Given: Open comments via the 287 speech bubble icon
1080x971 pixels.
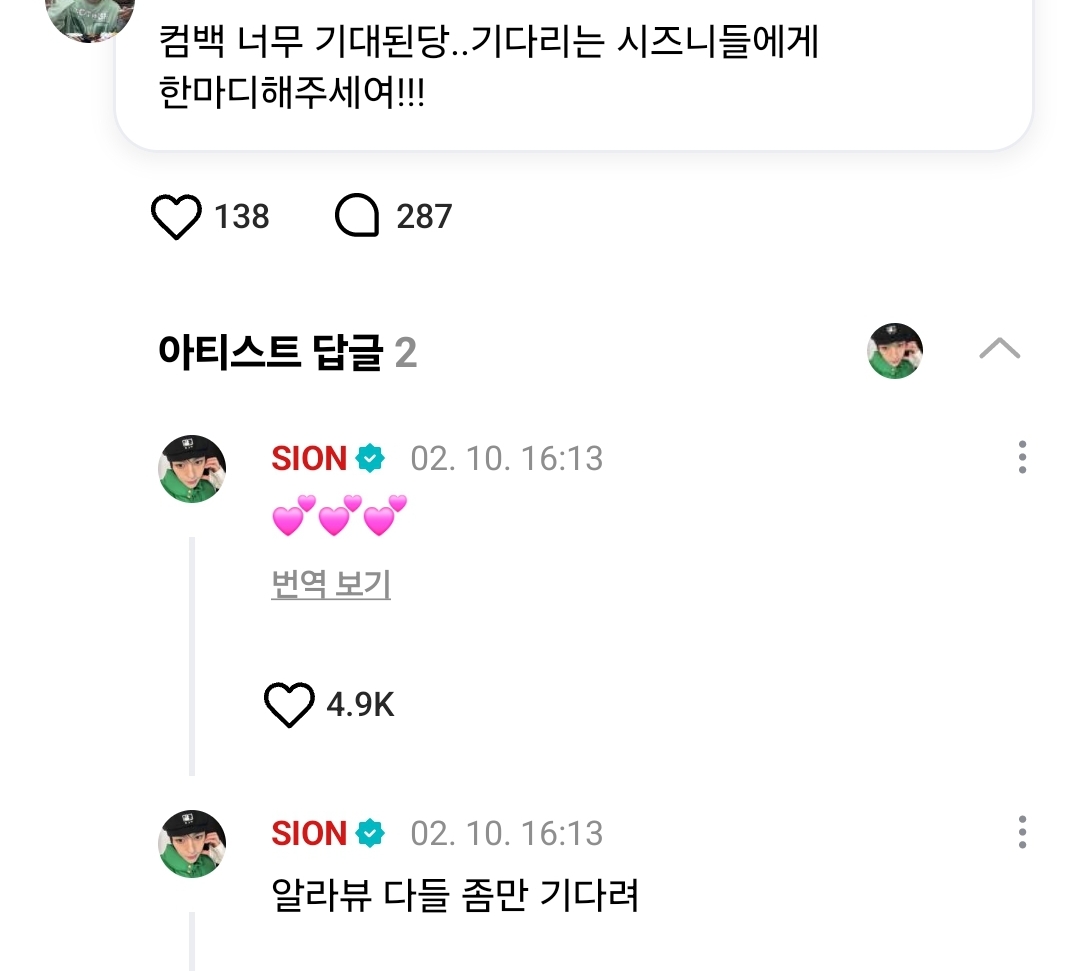Looking at the screenshot, I should click(x=357, y=216).
